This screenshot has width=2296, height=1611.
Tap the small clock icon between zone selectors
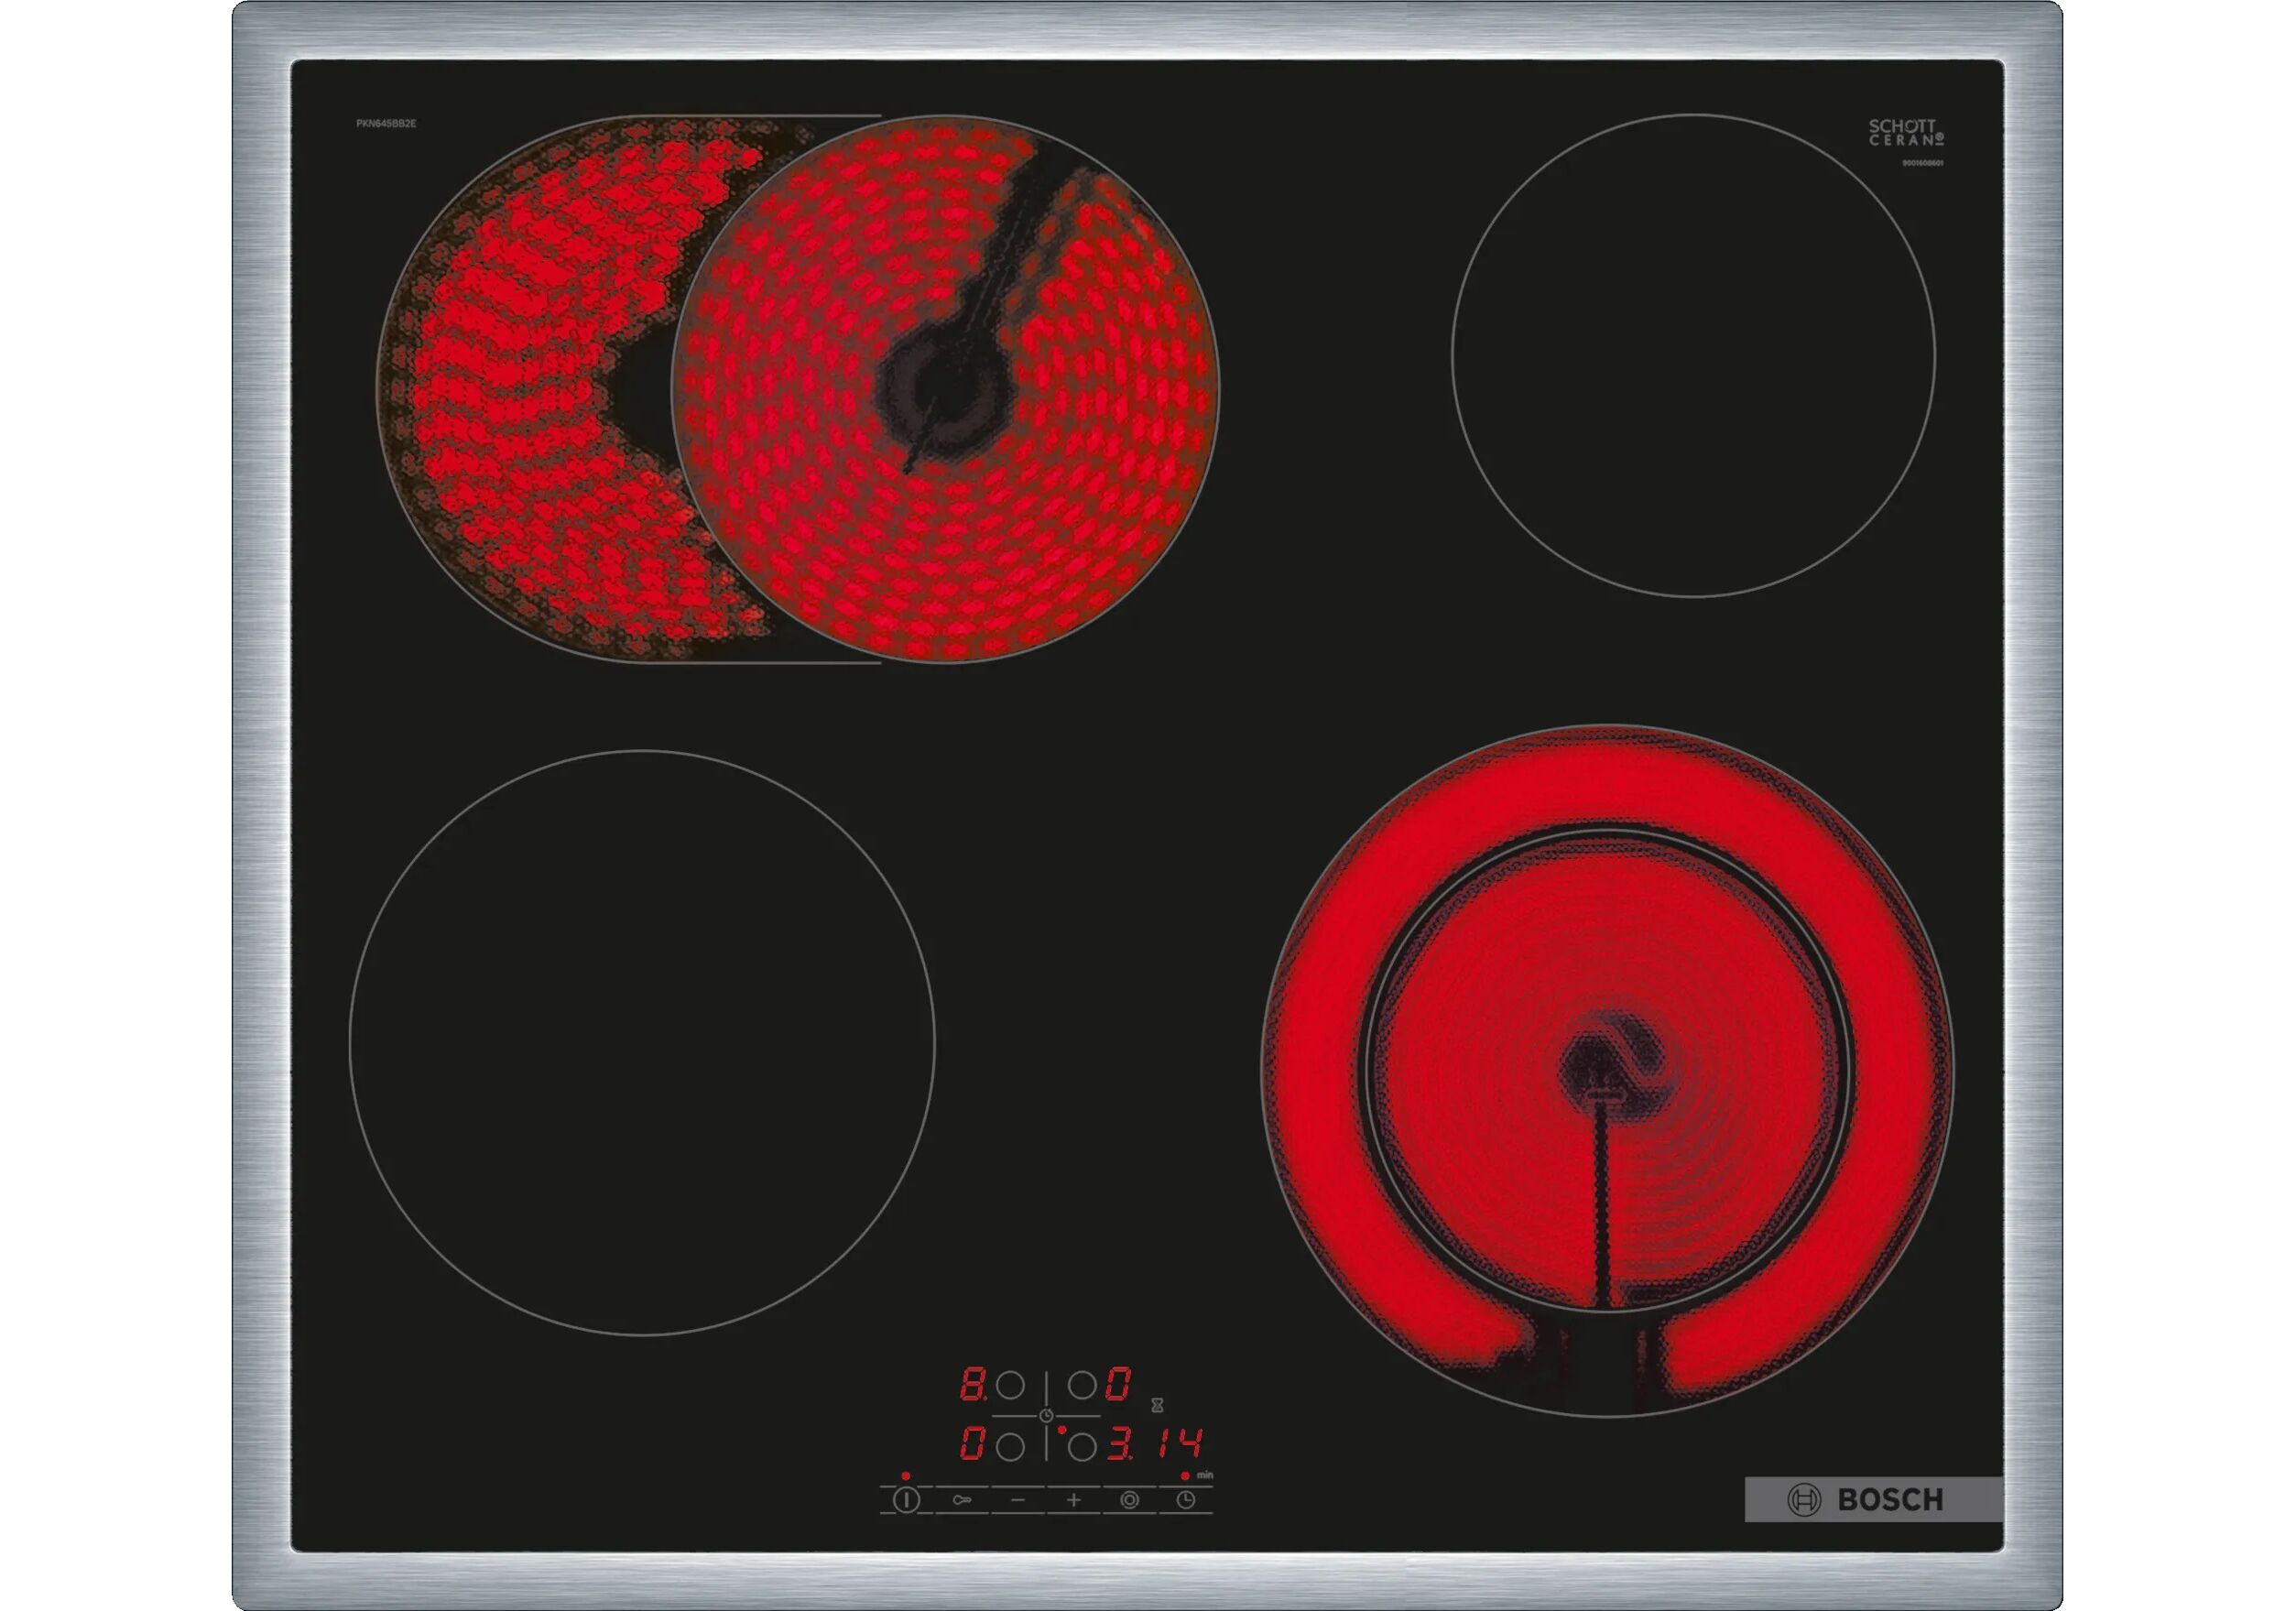[1046, 1415]
